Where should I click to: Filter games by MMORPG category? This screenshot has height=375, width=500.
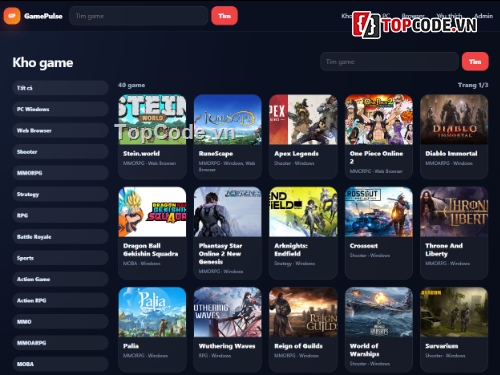[x=60, y=173]
